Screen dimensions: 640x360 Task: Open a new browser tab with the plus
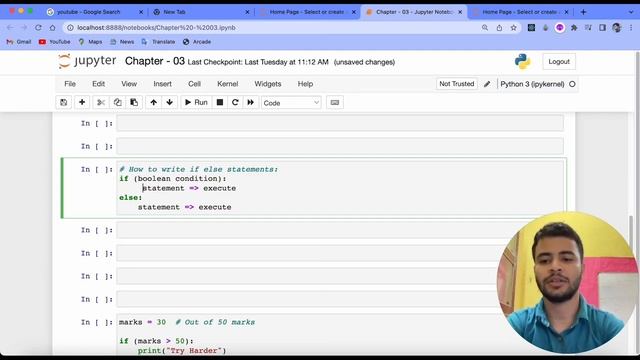tap(583, 12)
